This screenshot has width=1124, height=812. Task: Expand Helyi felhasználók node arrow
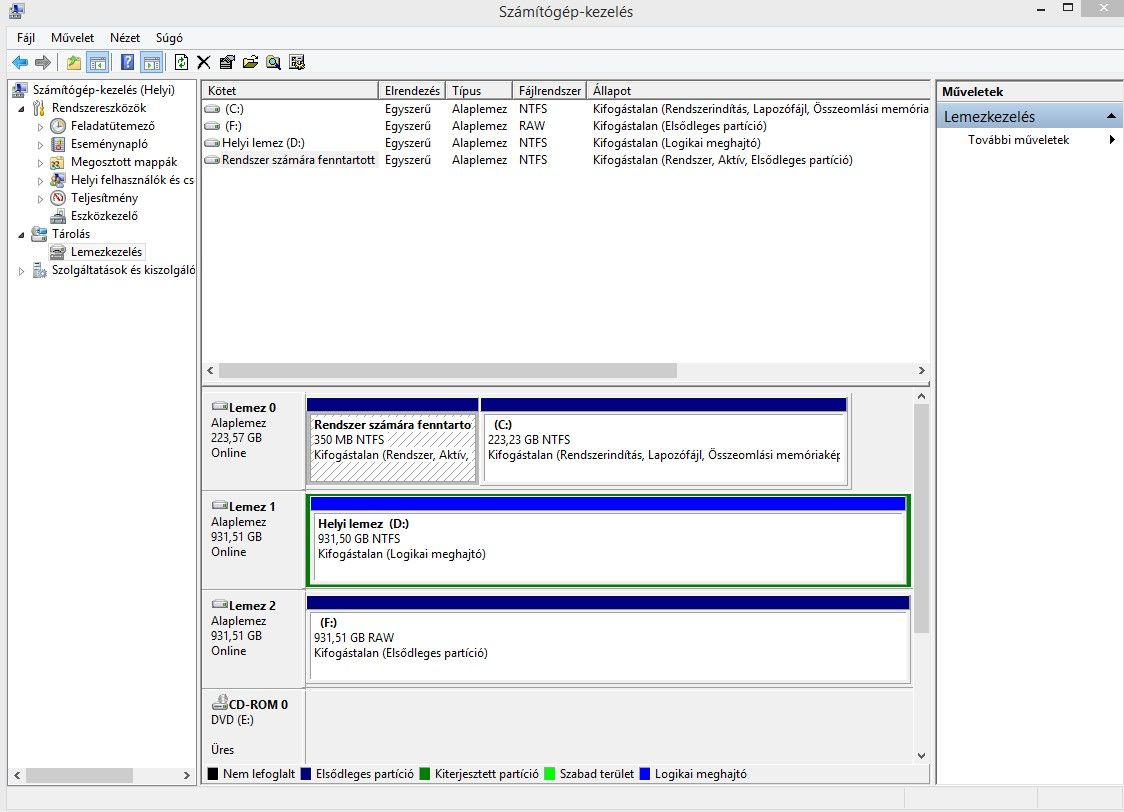pyautogui.click(x=40, y=181)
